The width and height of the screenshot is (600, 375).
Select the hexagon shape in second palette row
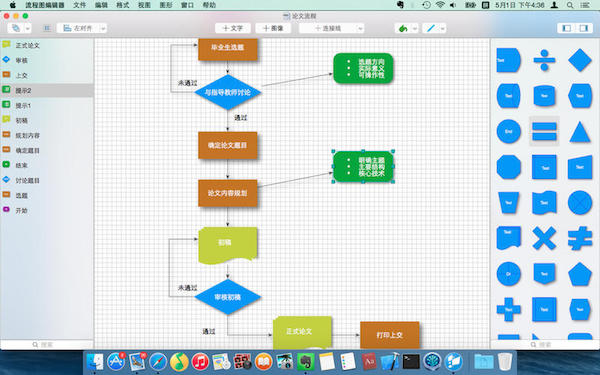580,96
